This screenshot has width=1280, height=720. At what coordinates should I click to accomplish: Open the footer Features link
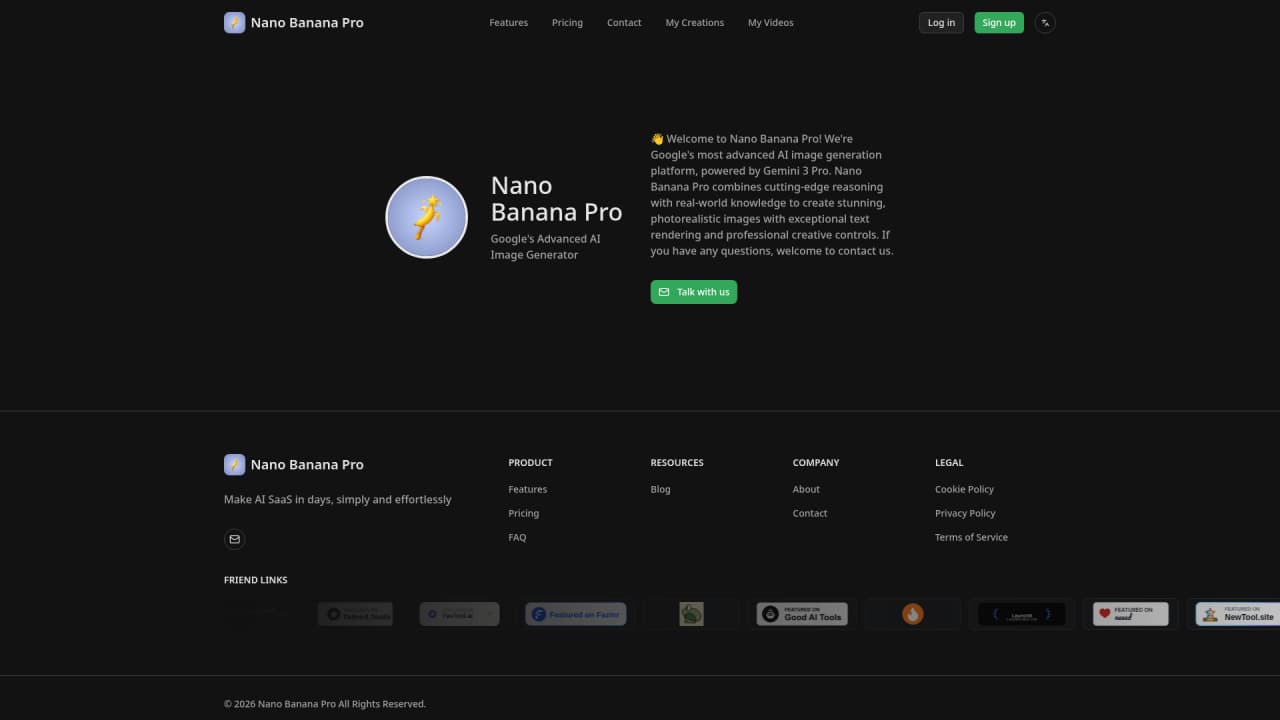(528, 489)
